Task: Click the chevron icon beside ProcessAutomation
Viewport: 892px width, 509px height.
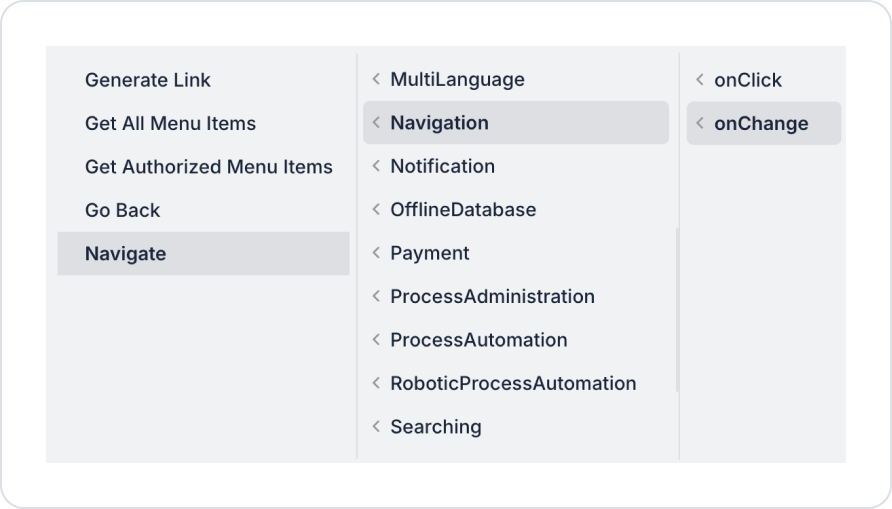Action: pos(376,340)
